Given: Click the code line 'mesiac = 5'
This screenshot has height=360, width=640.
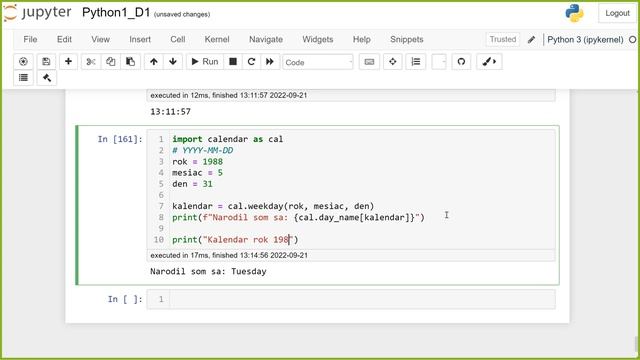Looking at the screenshot, I should point(197,173).
